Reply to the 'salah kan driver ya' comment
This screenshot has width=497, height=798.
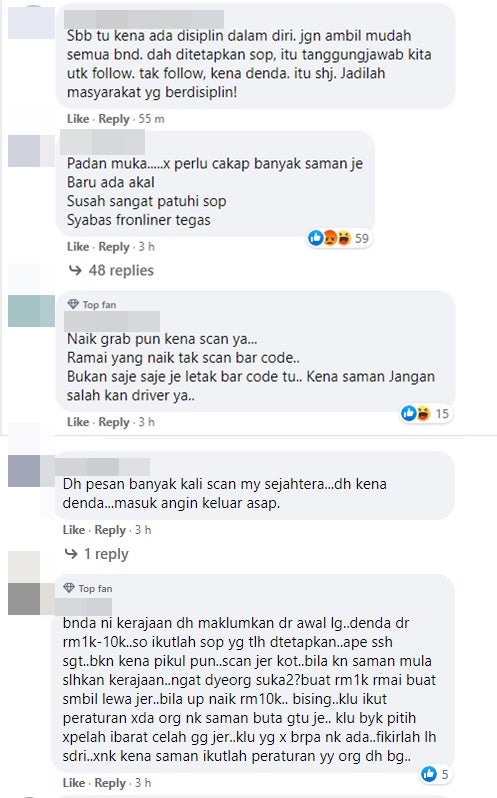(114, 422)
